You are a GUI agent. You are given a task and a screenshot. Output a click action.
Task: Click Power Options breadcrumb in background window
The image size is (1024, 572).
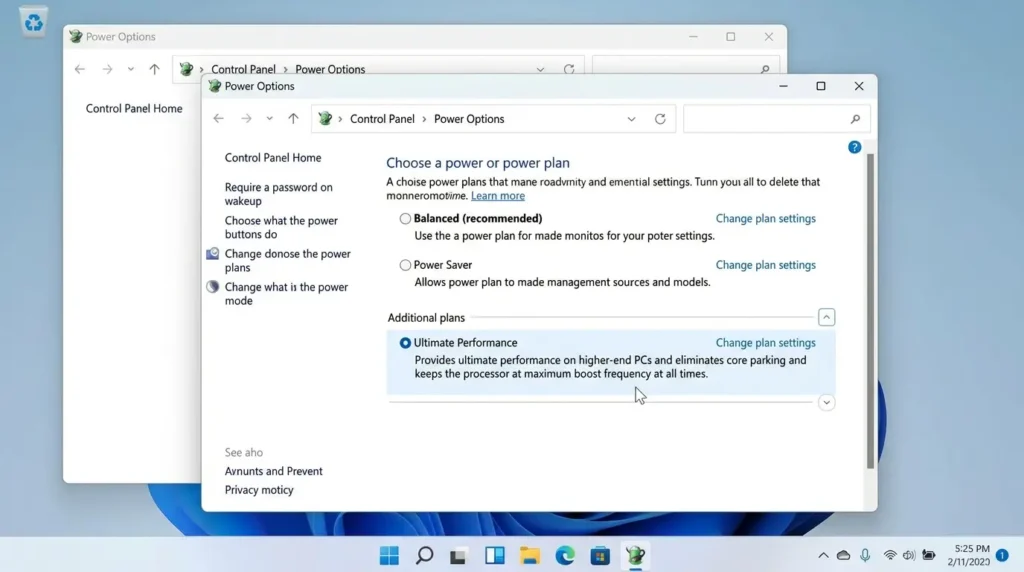pos(330,69)
